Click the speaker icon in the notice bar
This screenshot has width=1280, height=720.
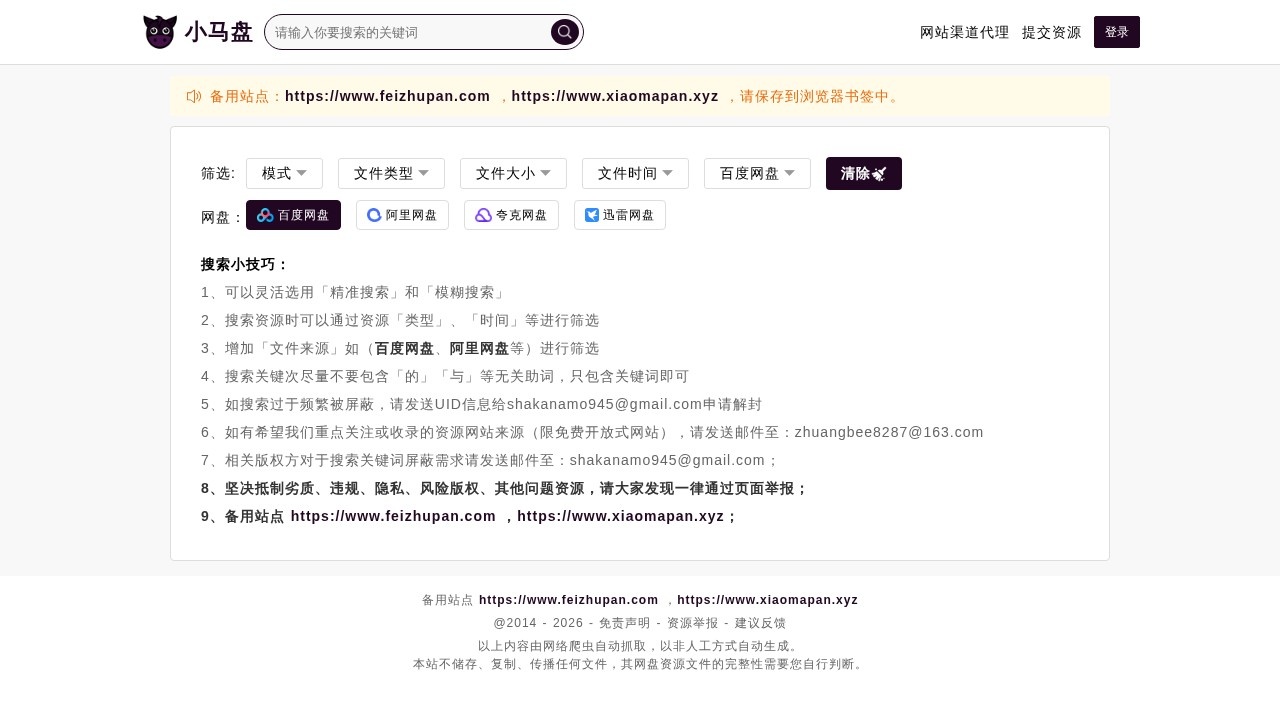pyautogui.click(x=193, y=96)
